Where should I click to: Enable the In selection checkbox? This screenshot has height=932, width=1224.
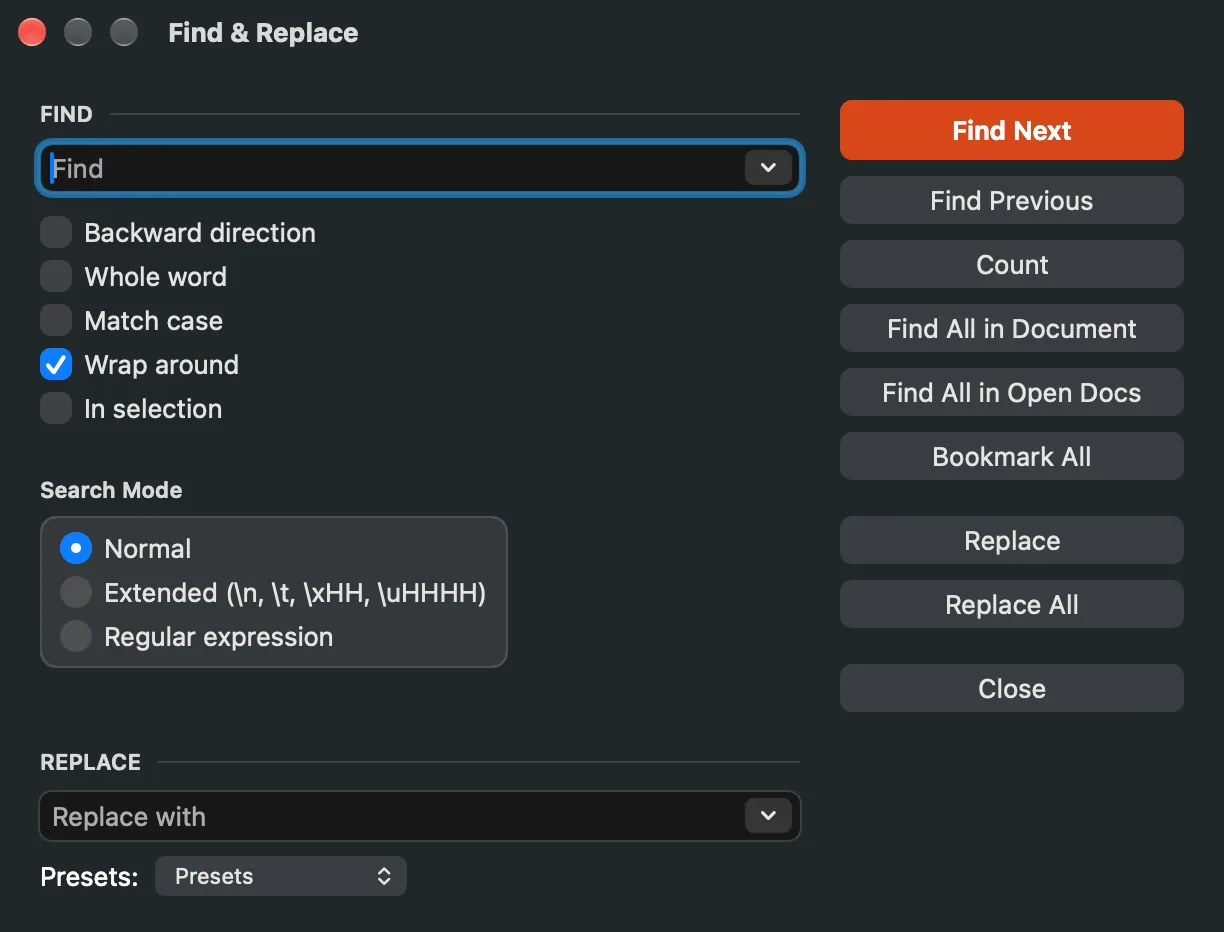(56, 409)
